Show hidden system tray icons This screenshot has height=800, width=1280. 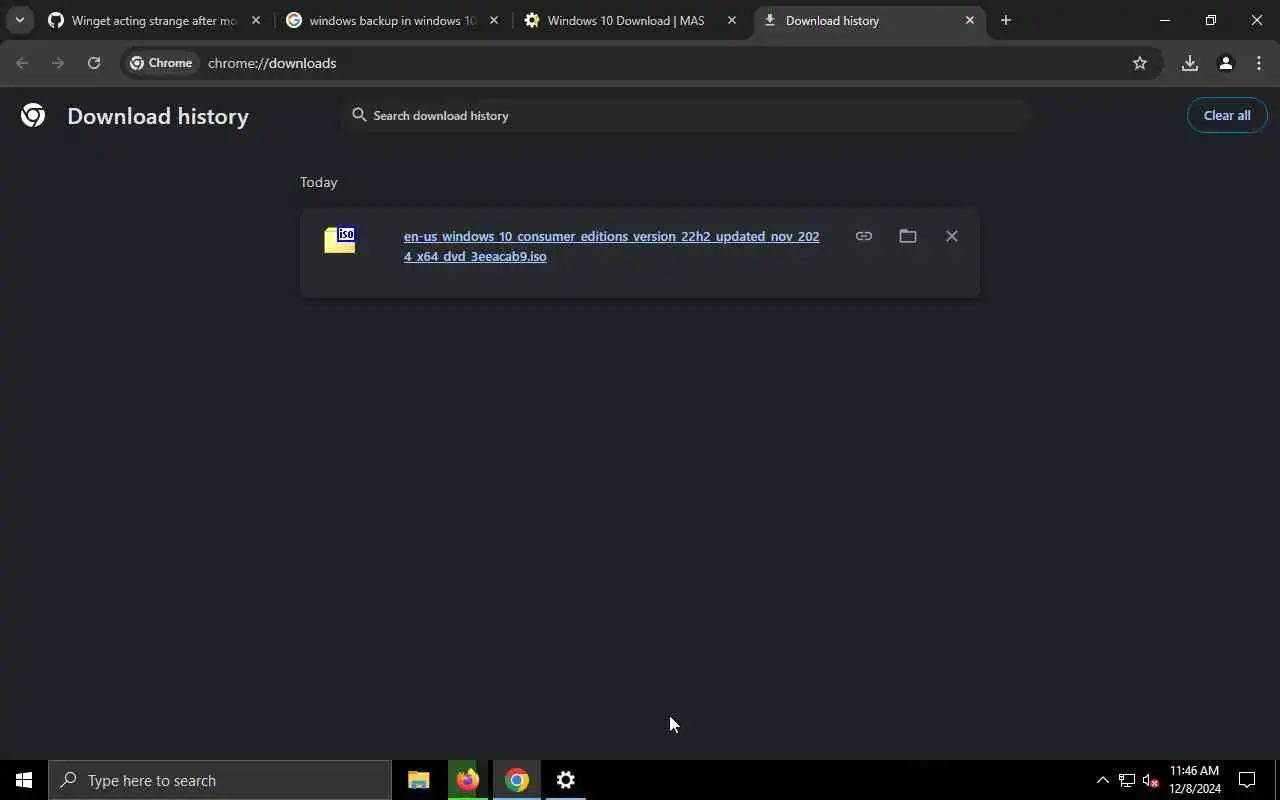point(1103,780)
